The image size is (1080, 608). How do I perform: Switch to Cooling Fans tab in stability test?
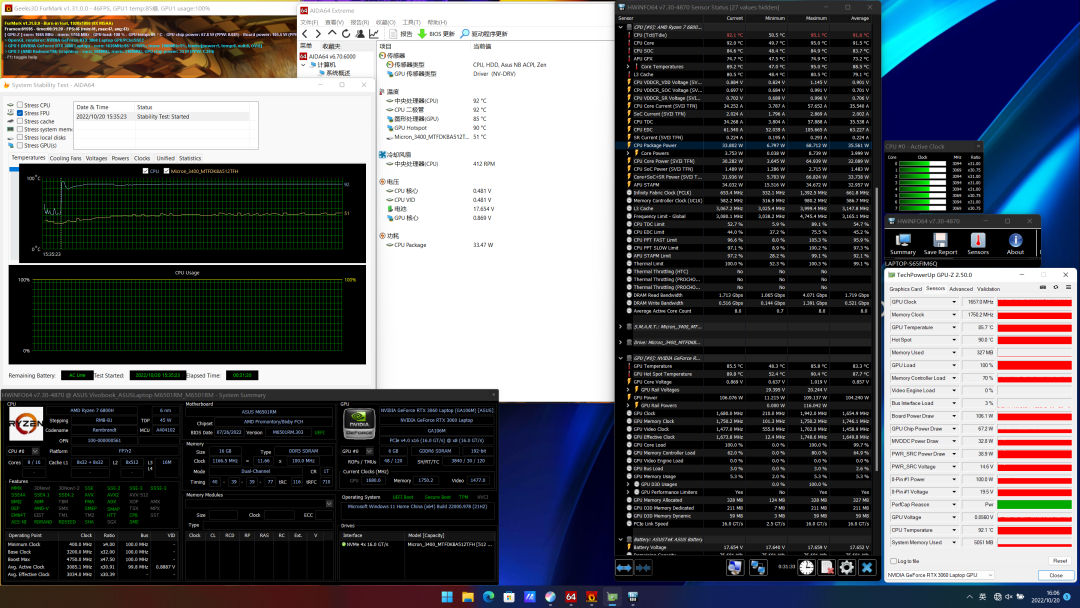click(65, 158)
